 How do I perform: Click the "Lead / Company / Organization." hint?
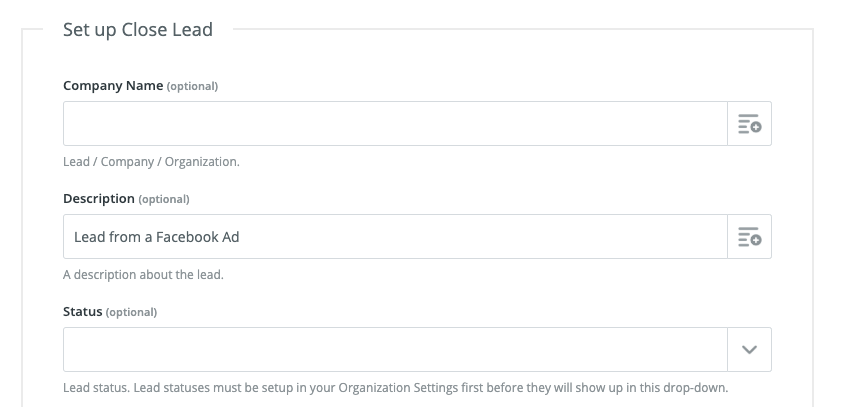click(151, 161)
